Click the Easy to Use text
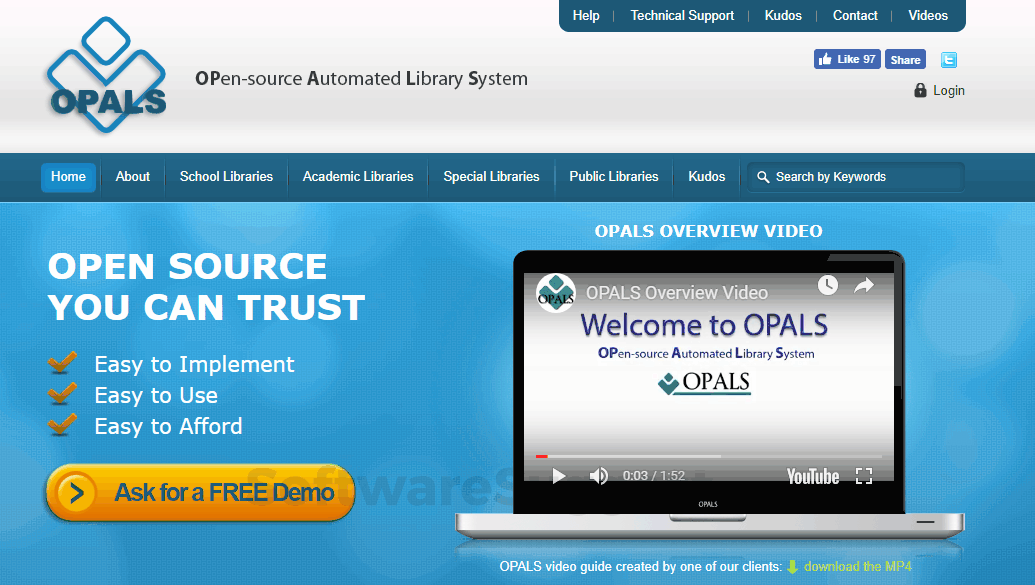The image size is (1035, 585). point(156,396)
